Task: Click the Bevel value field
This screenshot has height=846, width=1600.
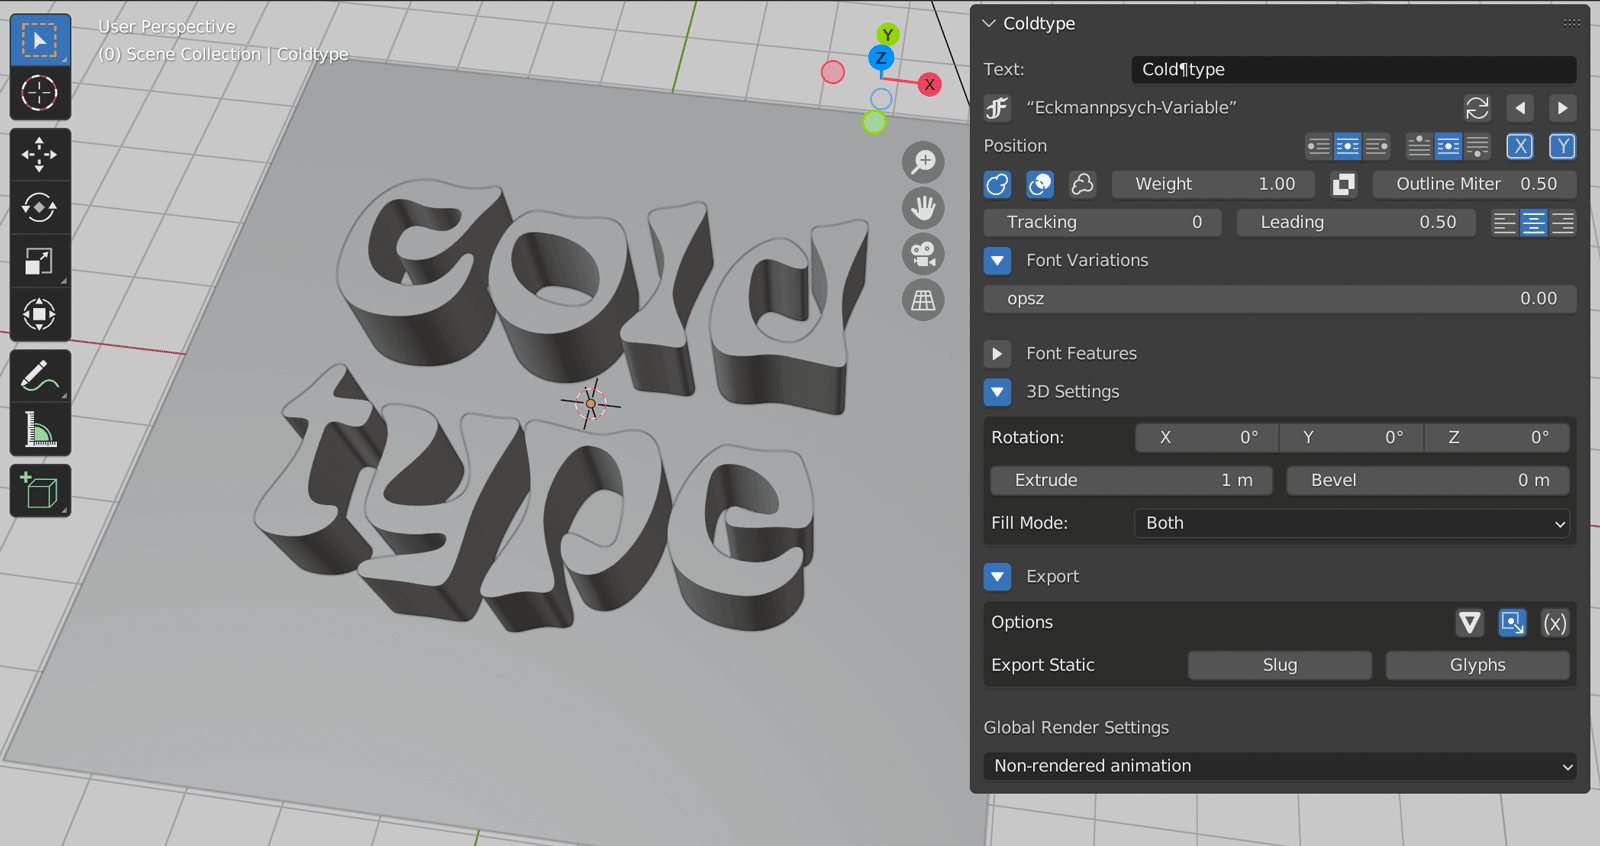Action: click(x=1427, y=481)
